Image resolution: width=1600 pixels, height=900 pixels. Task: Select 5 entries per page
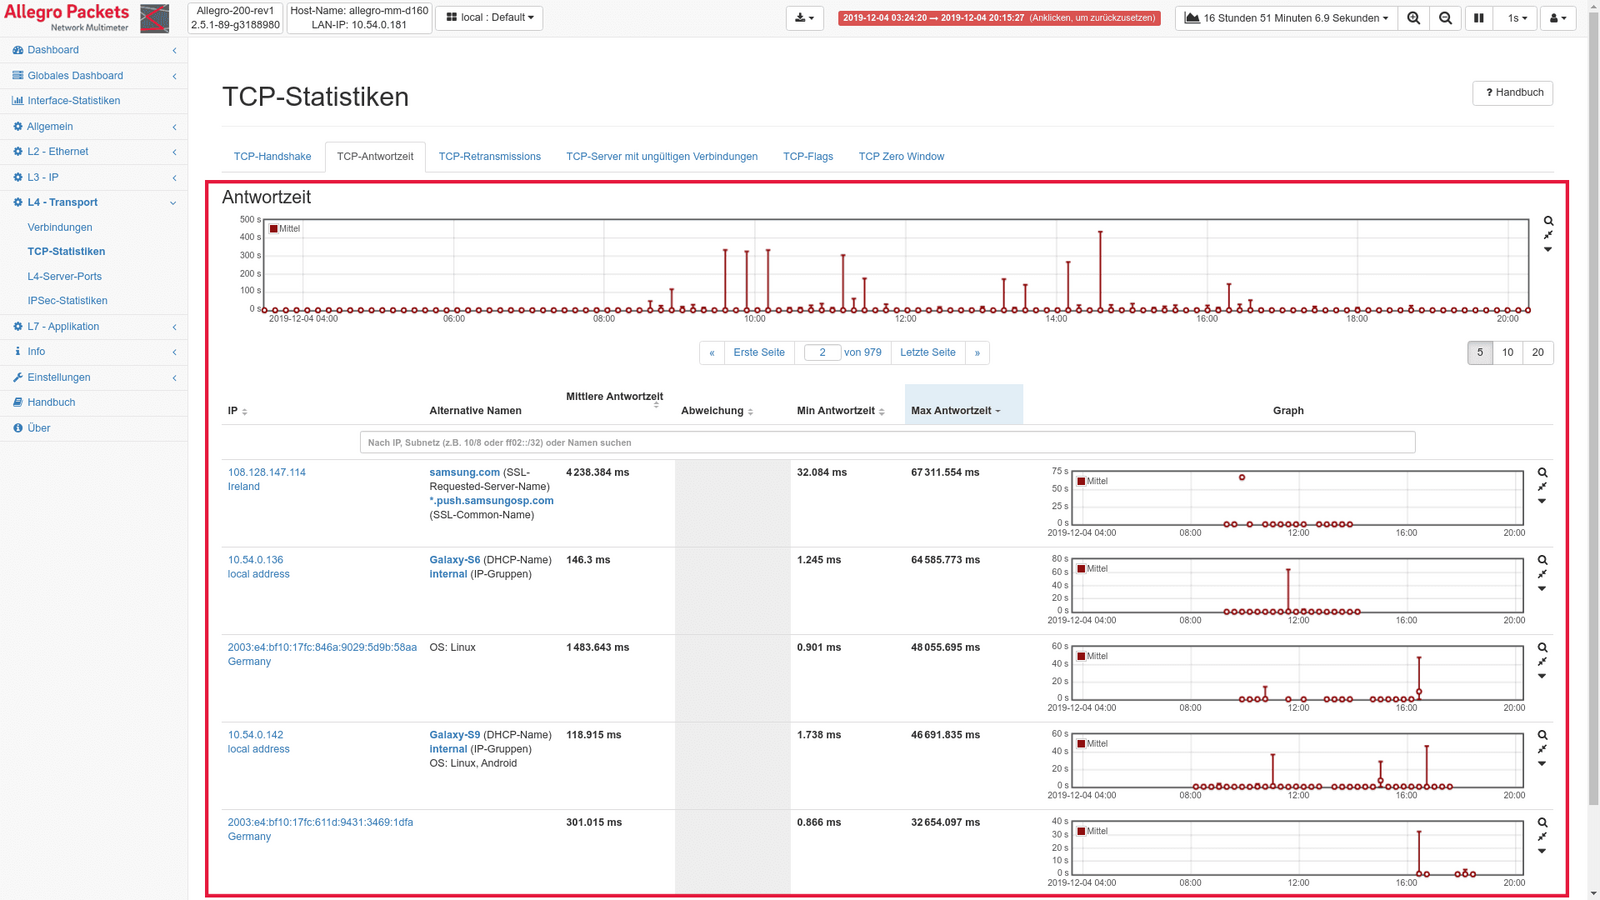(x=1480, y=352)
